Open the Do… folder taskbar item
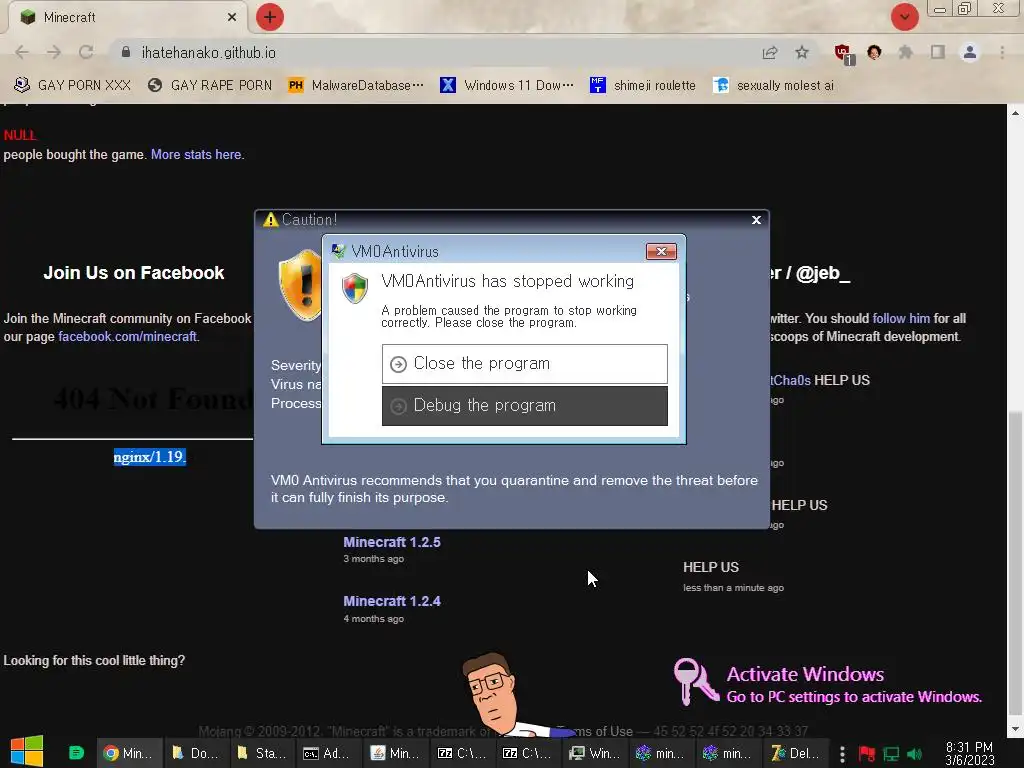 coord(195,753)
